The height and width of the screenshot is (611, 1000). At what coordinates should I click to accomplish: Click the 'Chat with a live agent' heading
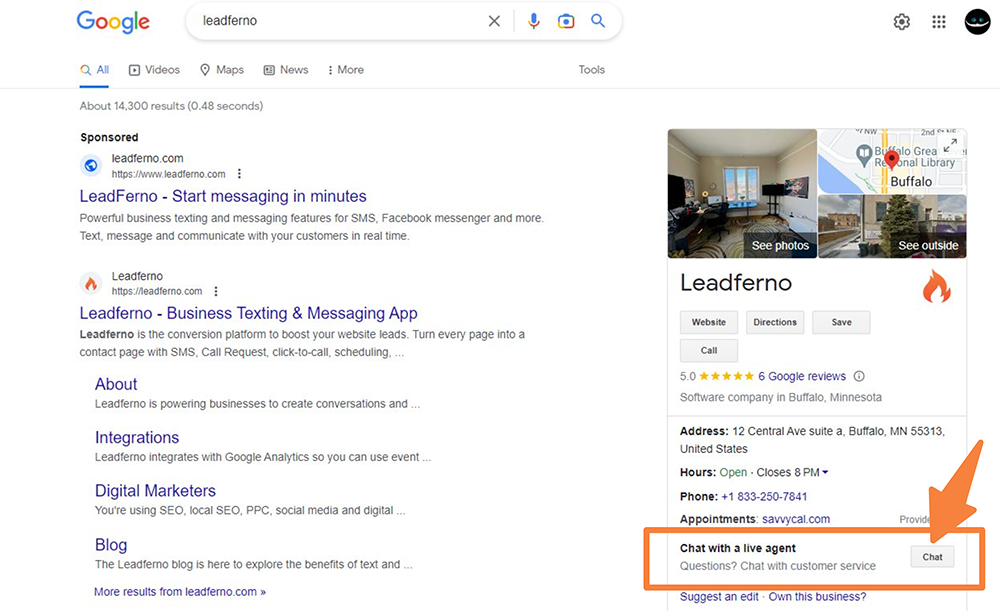point(737,548)
